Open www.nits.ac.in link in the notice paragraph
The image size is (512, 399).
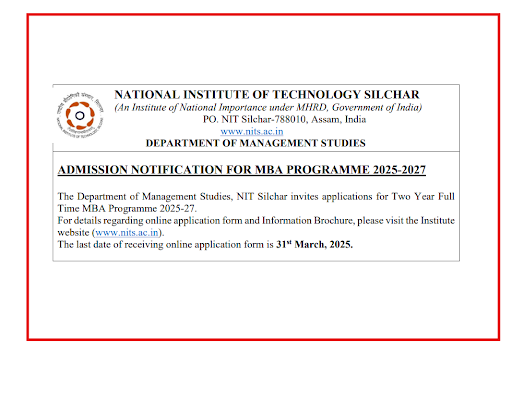coord(127,232)
